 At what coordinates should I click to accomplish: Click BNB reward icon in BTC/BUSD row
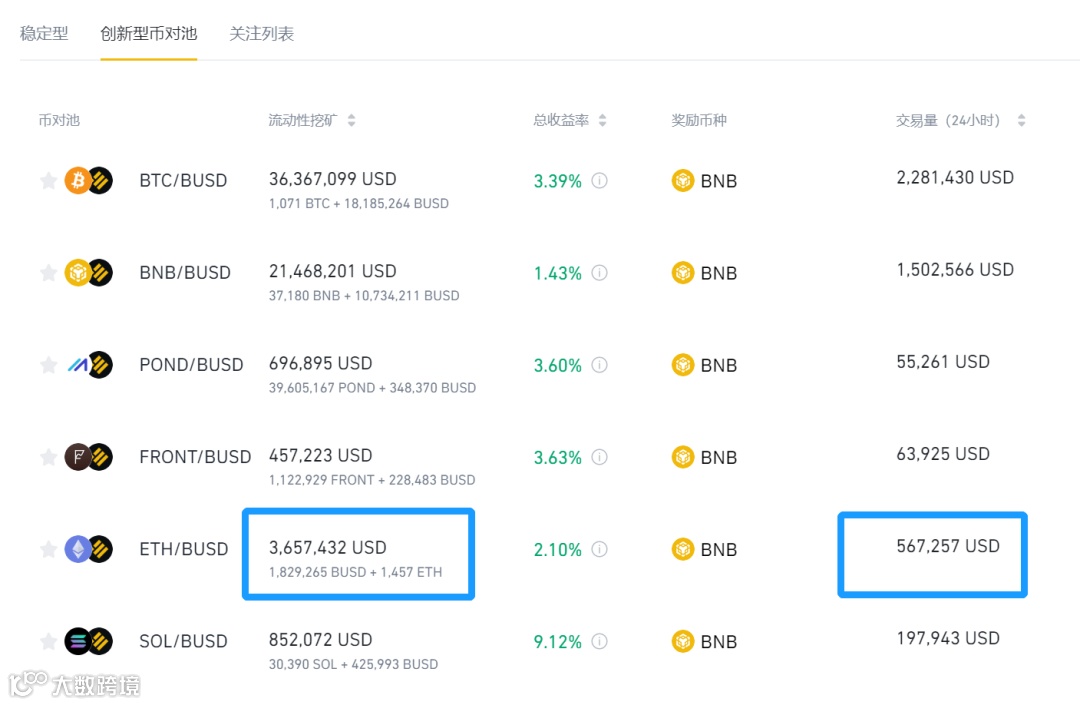(x=683, y=180)
